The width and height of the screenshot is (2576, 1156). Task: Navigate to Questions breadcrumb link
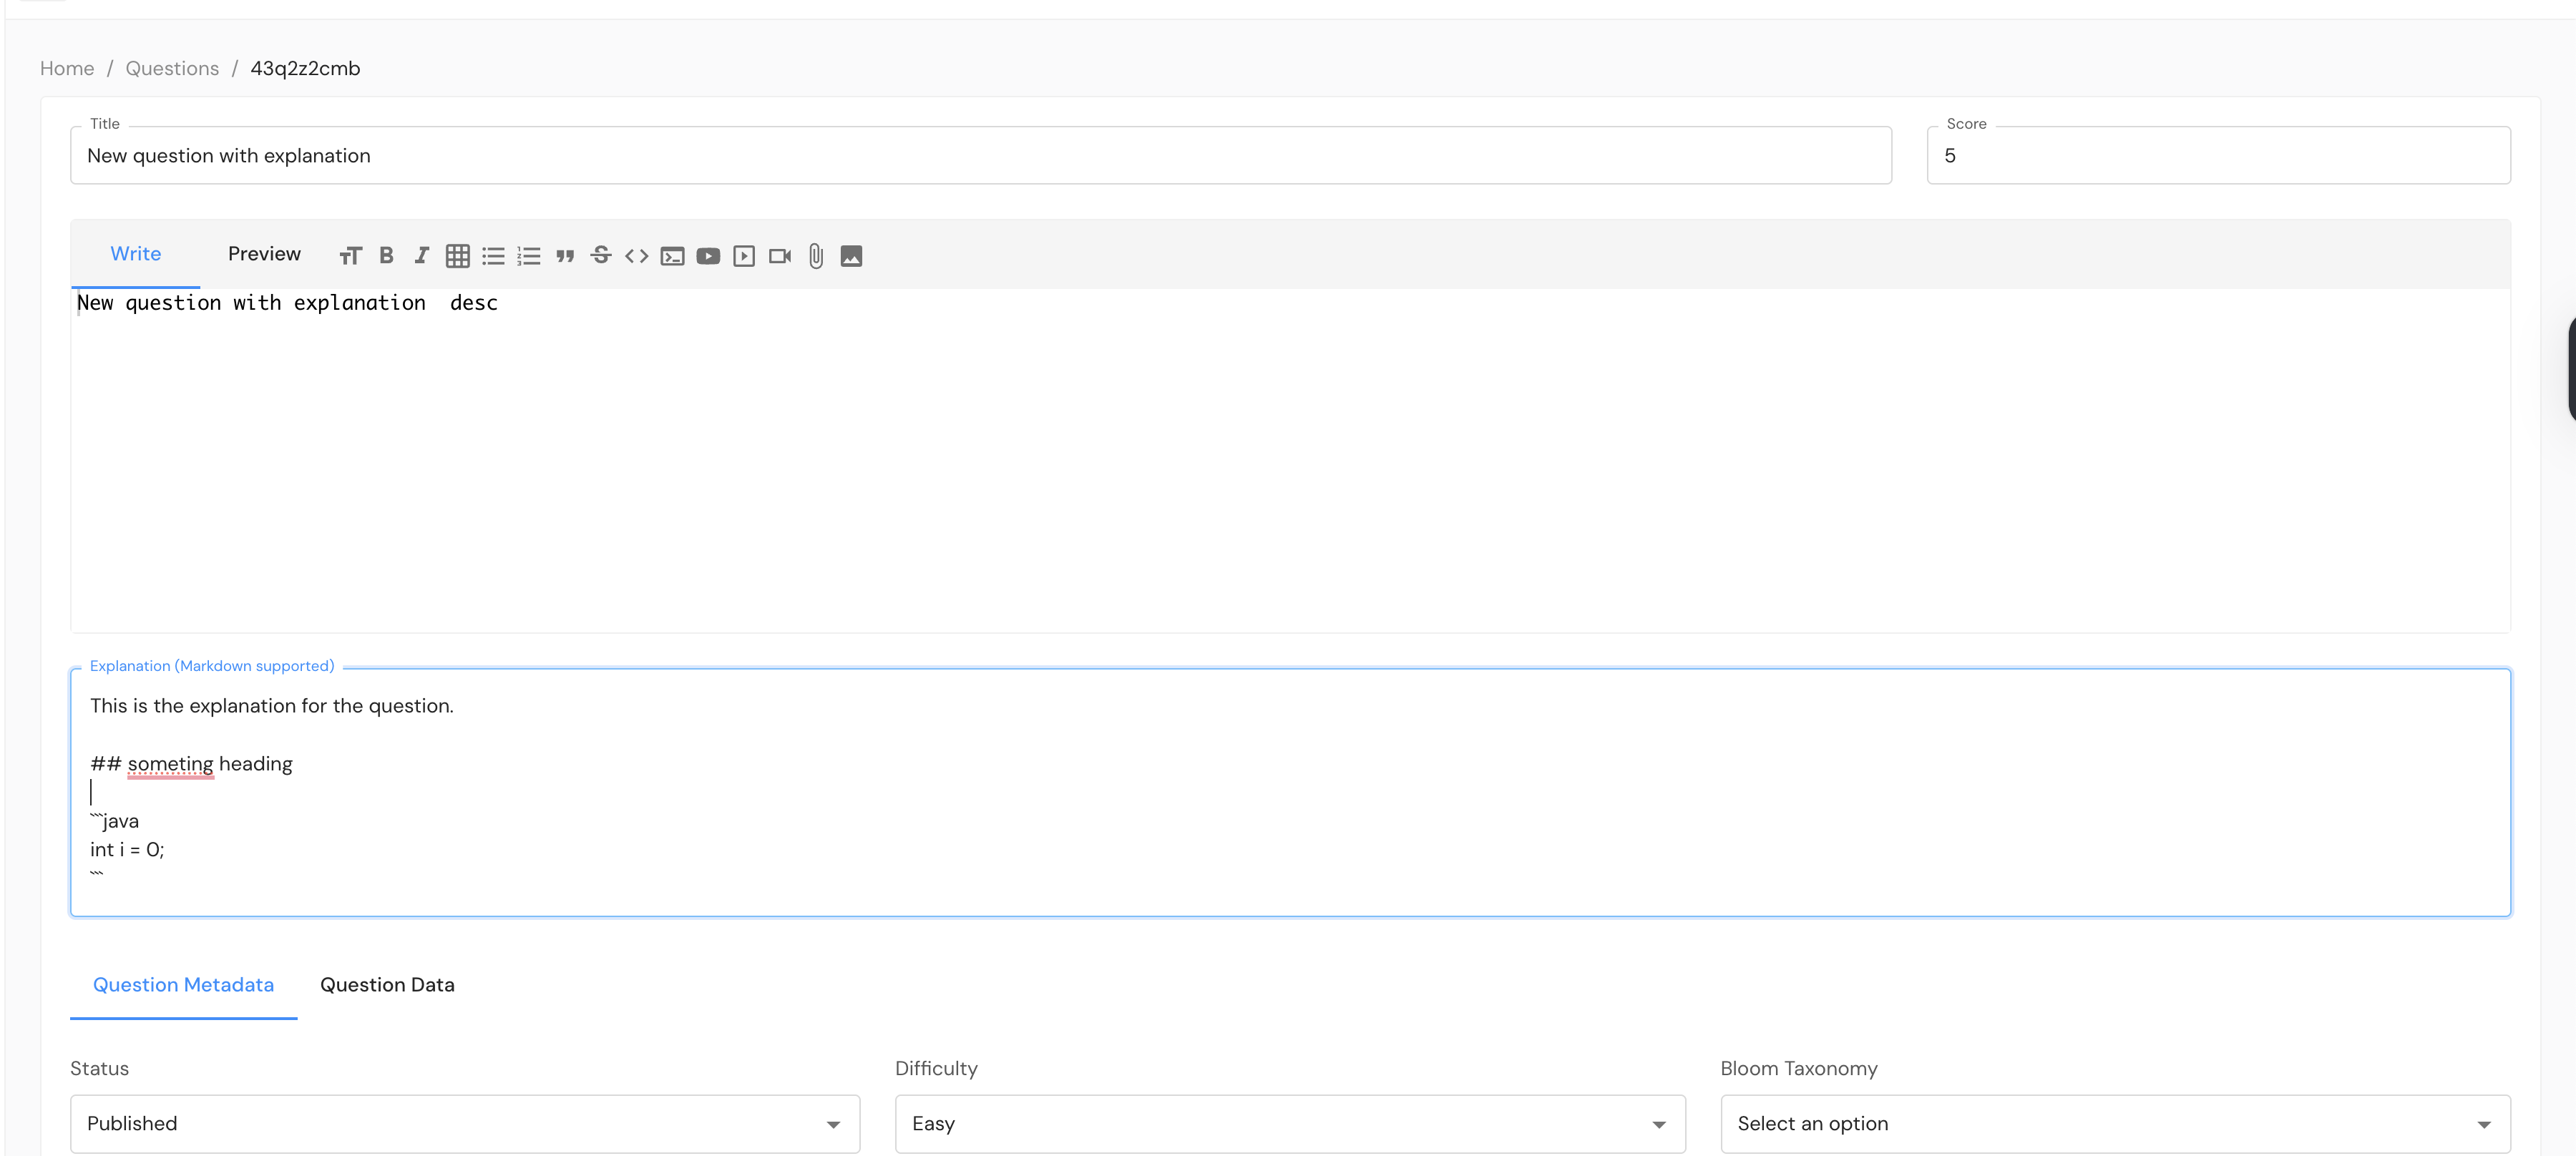click(x=172, y=68)
